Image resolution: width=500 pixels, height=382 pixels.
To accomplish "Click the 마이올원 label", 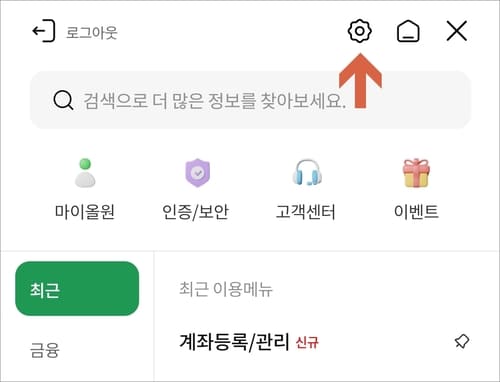I will [x=85, y=212].
